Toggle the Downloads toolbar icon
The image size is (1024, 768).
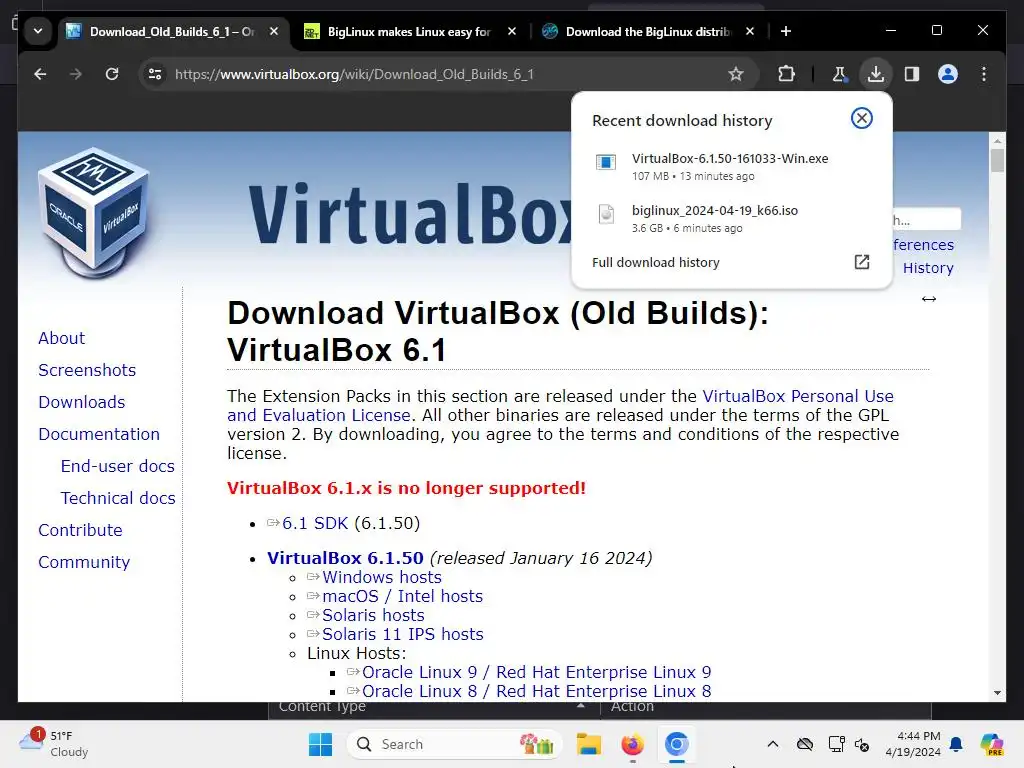tap(876, 74)
